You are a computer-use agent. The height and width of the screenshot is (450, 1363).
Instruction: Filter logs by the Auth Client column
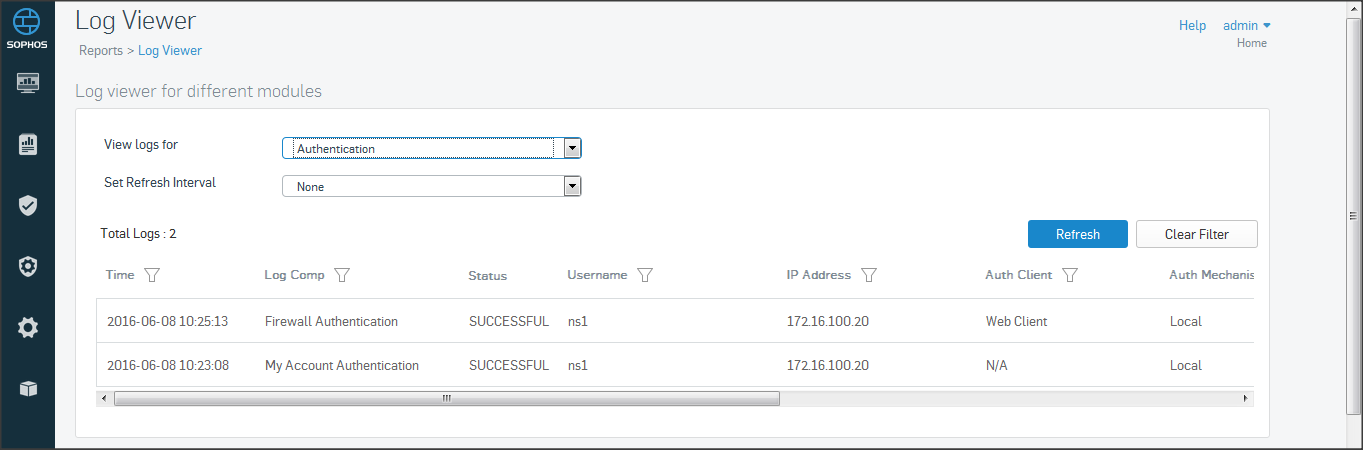1070,275
